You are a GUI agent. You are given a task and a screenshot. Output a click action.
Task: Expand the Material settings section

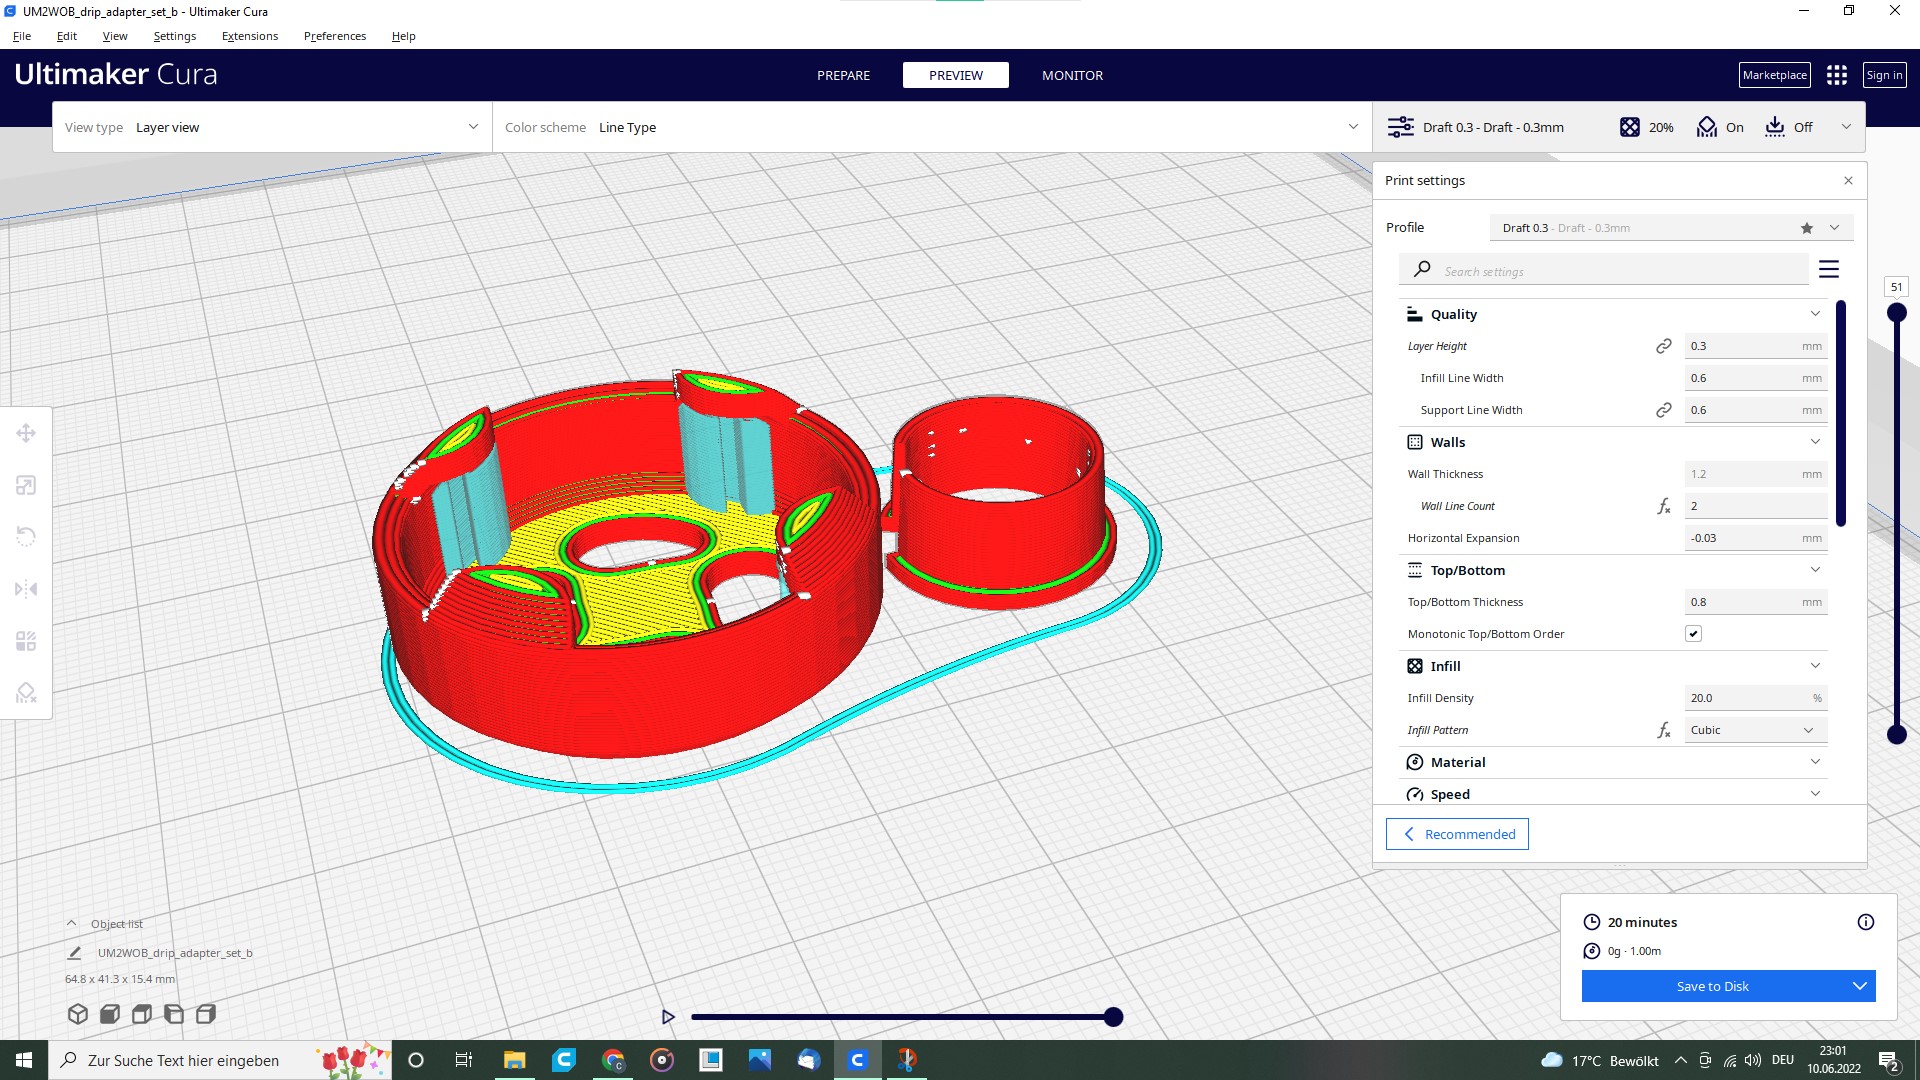click(1815, 762)
